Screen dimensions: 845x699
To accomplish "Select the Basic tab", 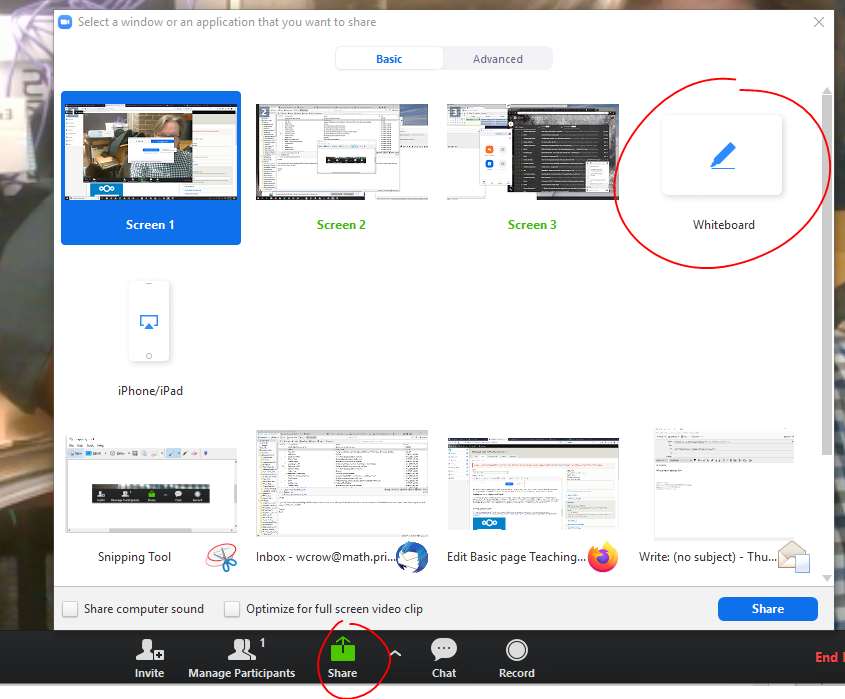I will [x=389, y=59].
